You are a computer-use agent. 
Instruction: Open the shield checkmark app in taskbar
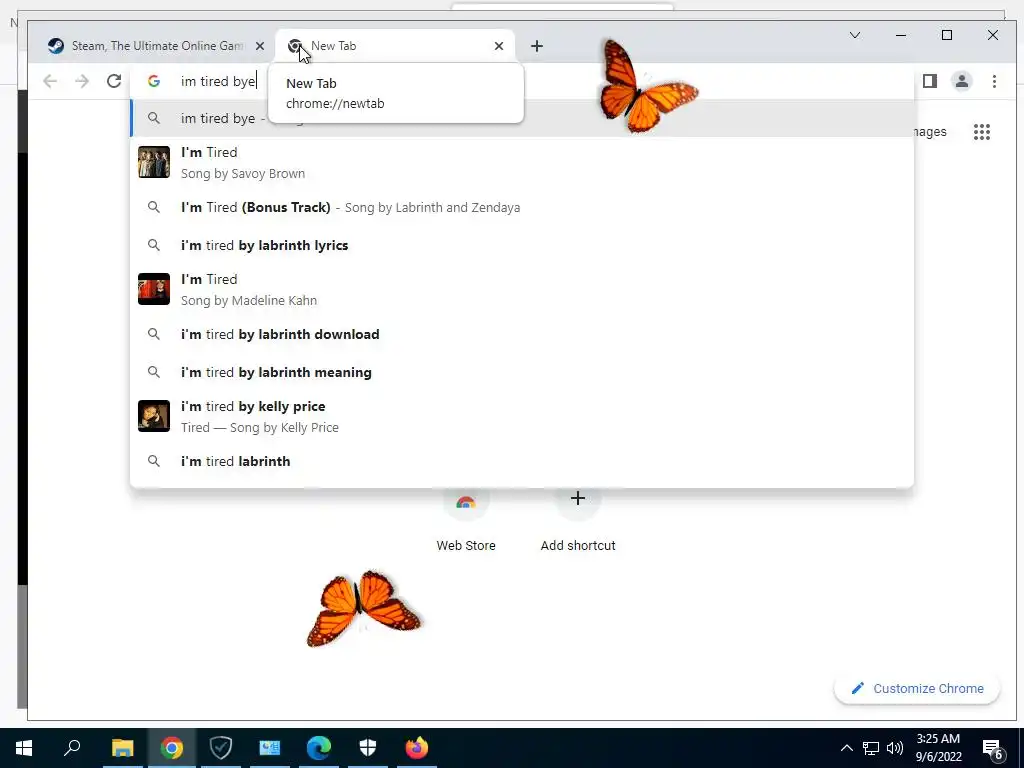point(221,748)
